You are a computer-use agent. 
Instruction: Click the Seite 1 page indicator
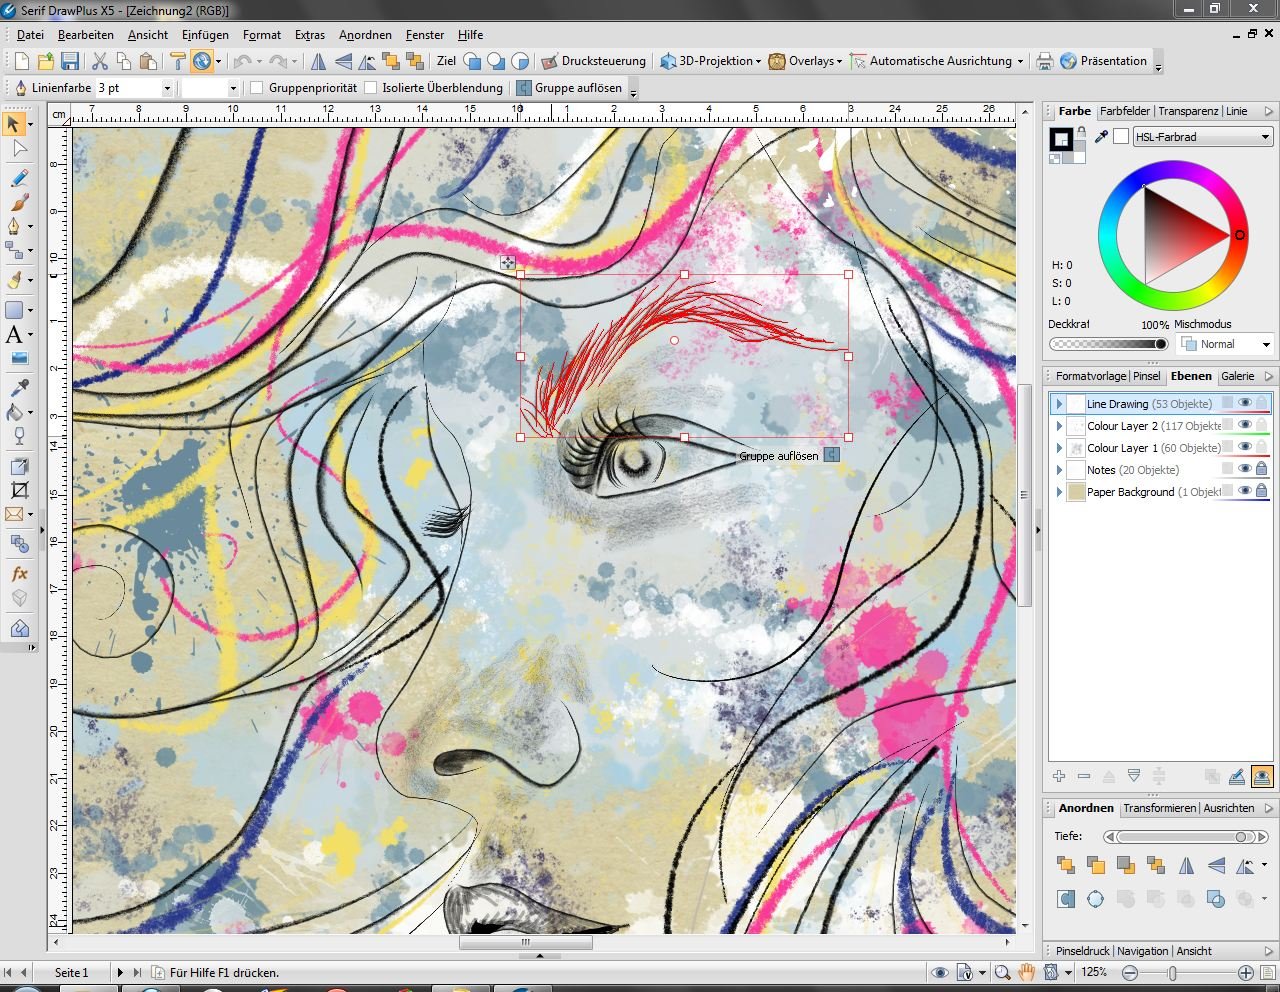click(x=71, y=972)
